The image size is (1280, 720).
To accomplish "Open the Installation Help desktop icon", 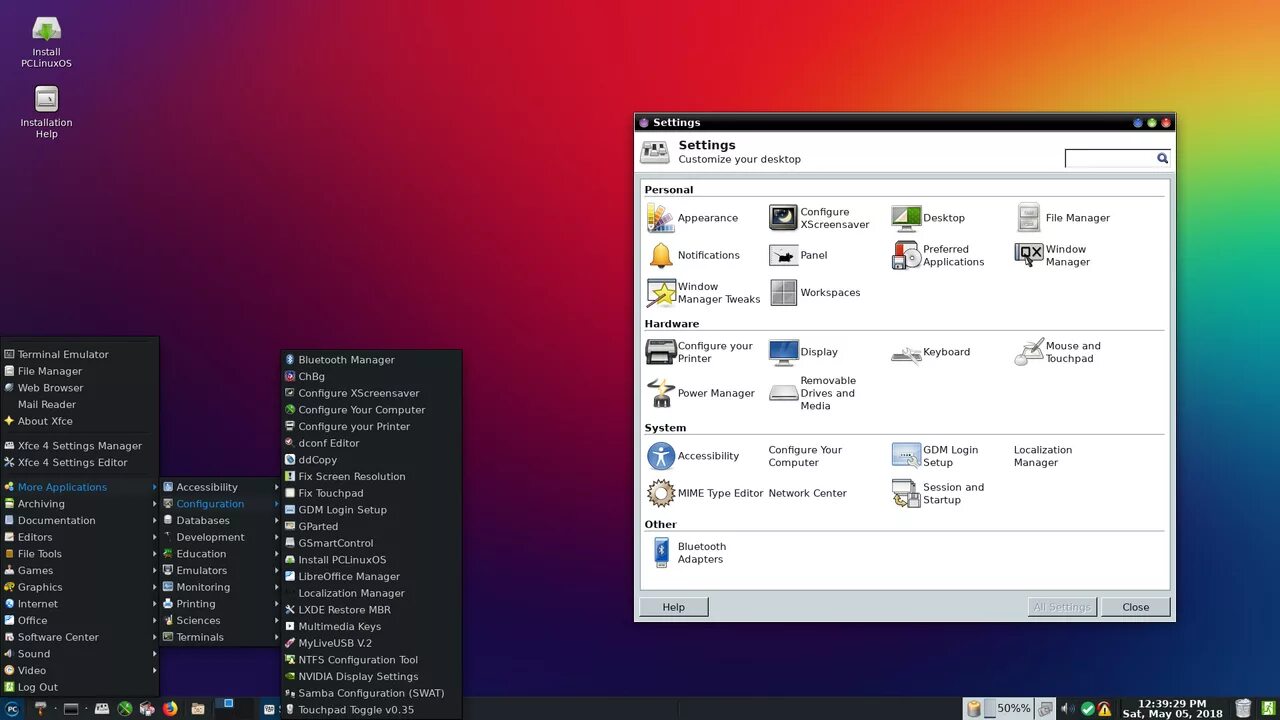I will (46, 112).
